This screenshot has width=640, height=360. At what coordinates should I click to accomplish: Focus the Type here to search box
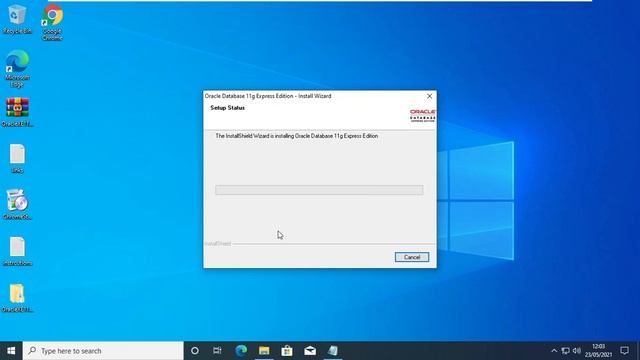(103, 351)
